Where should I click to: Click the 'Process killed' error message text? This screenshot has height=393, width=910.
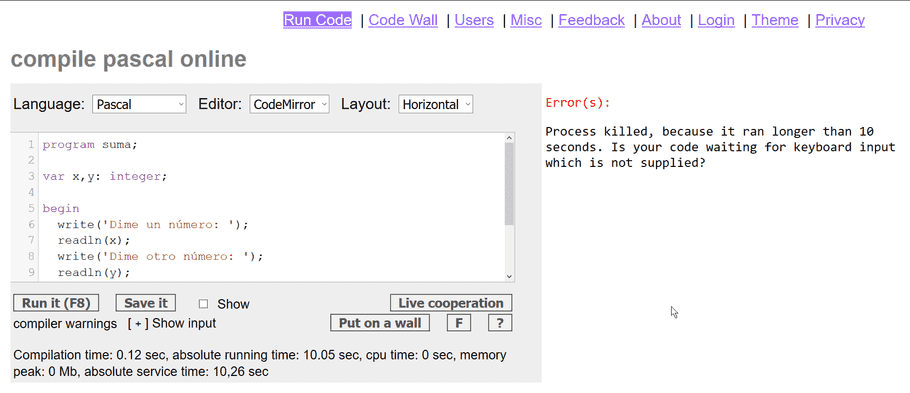pos(720,147)
